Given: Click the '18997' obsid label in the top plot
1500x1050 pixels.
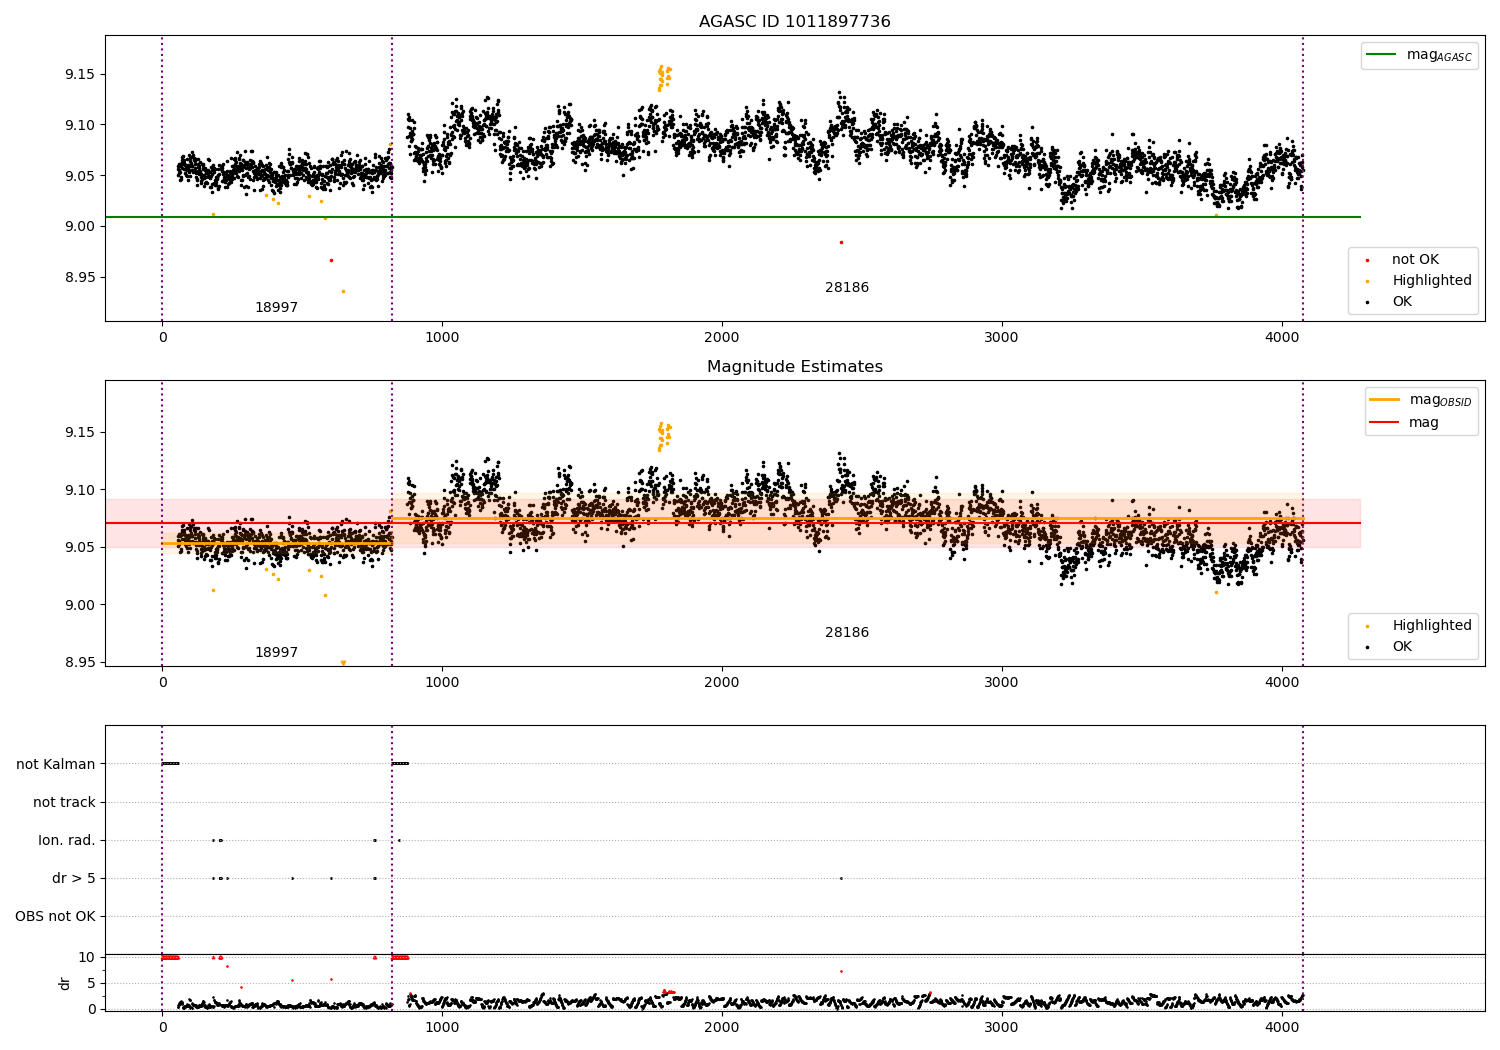Looking at the screenshot, I should [276, 308].
